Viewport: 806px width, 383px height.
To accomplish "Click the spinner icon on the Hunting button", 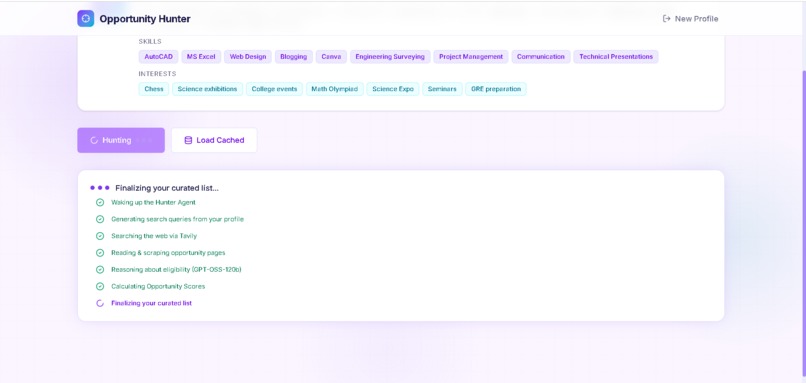I will coord(94,140).
